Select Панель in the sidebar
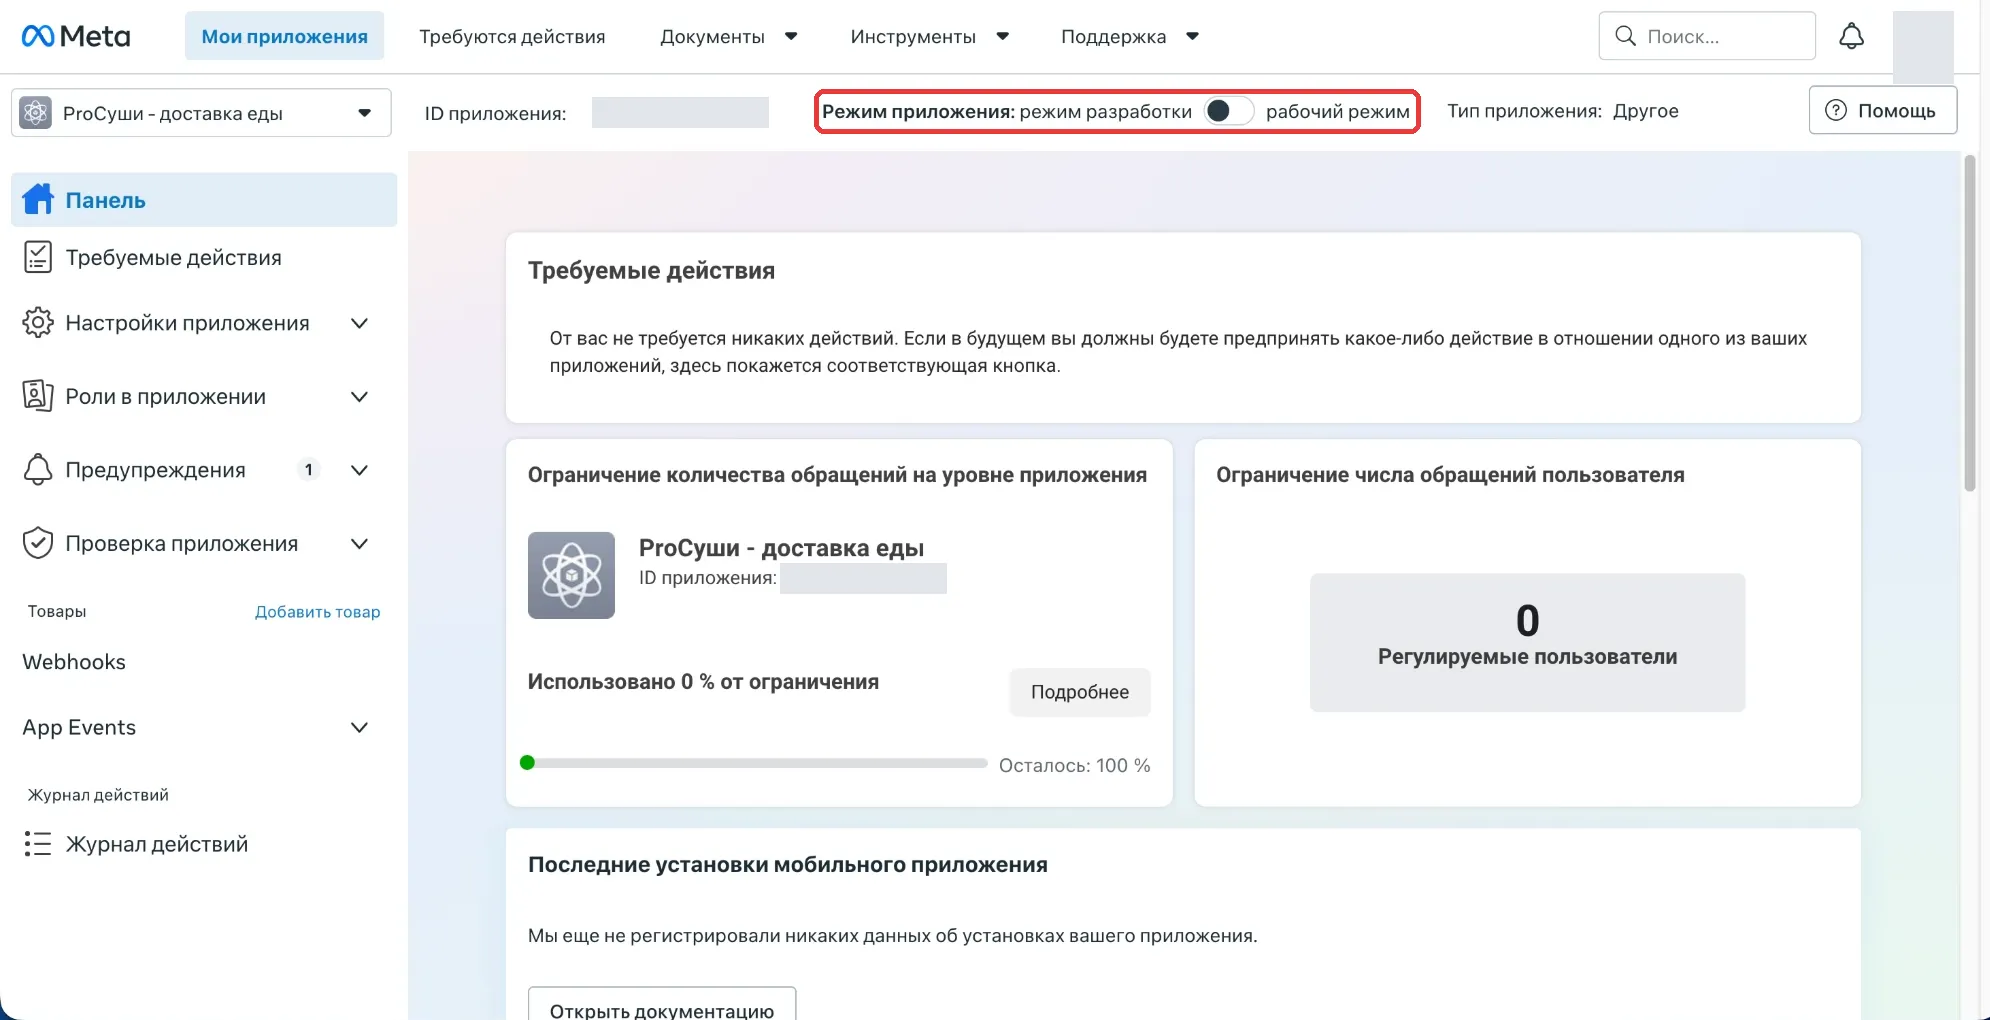This screenshot has width=1990, height=1020. (204, 199)
